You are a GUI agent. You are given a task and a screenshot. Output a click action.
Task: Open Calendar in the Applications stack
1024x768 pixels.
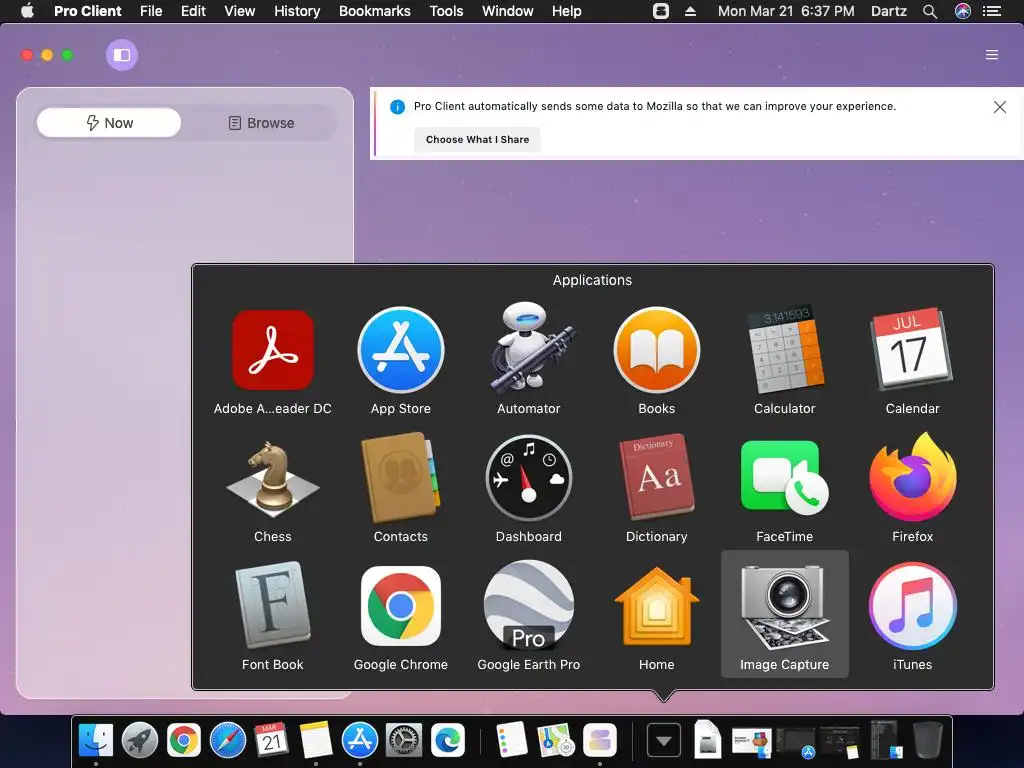912,349
